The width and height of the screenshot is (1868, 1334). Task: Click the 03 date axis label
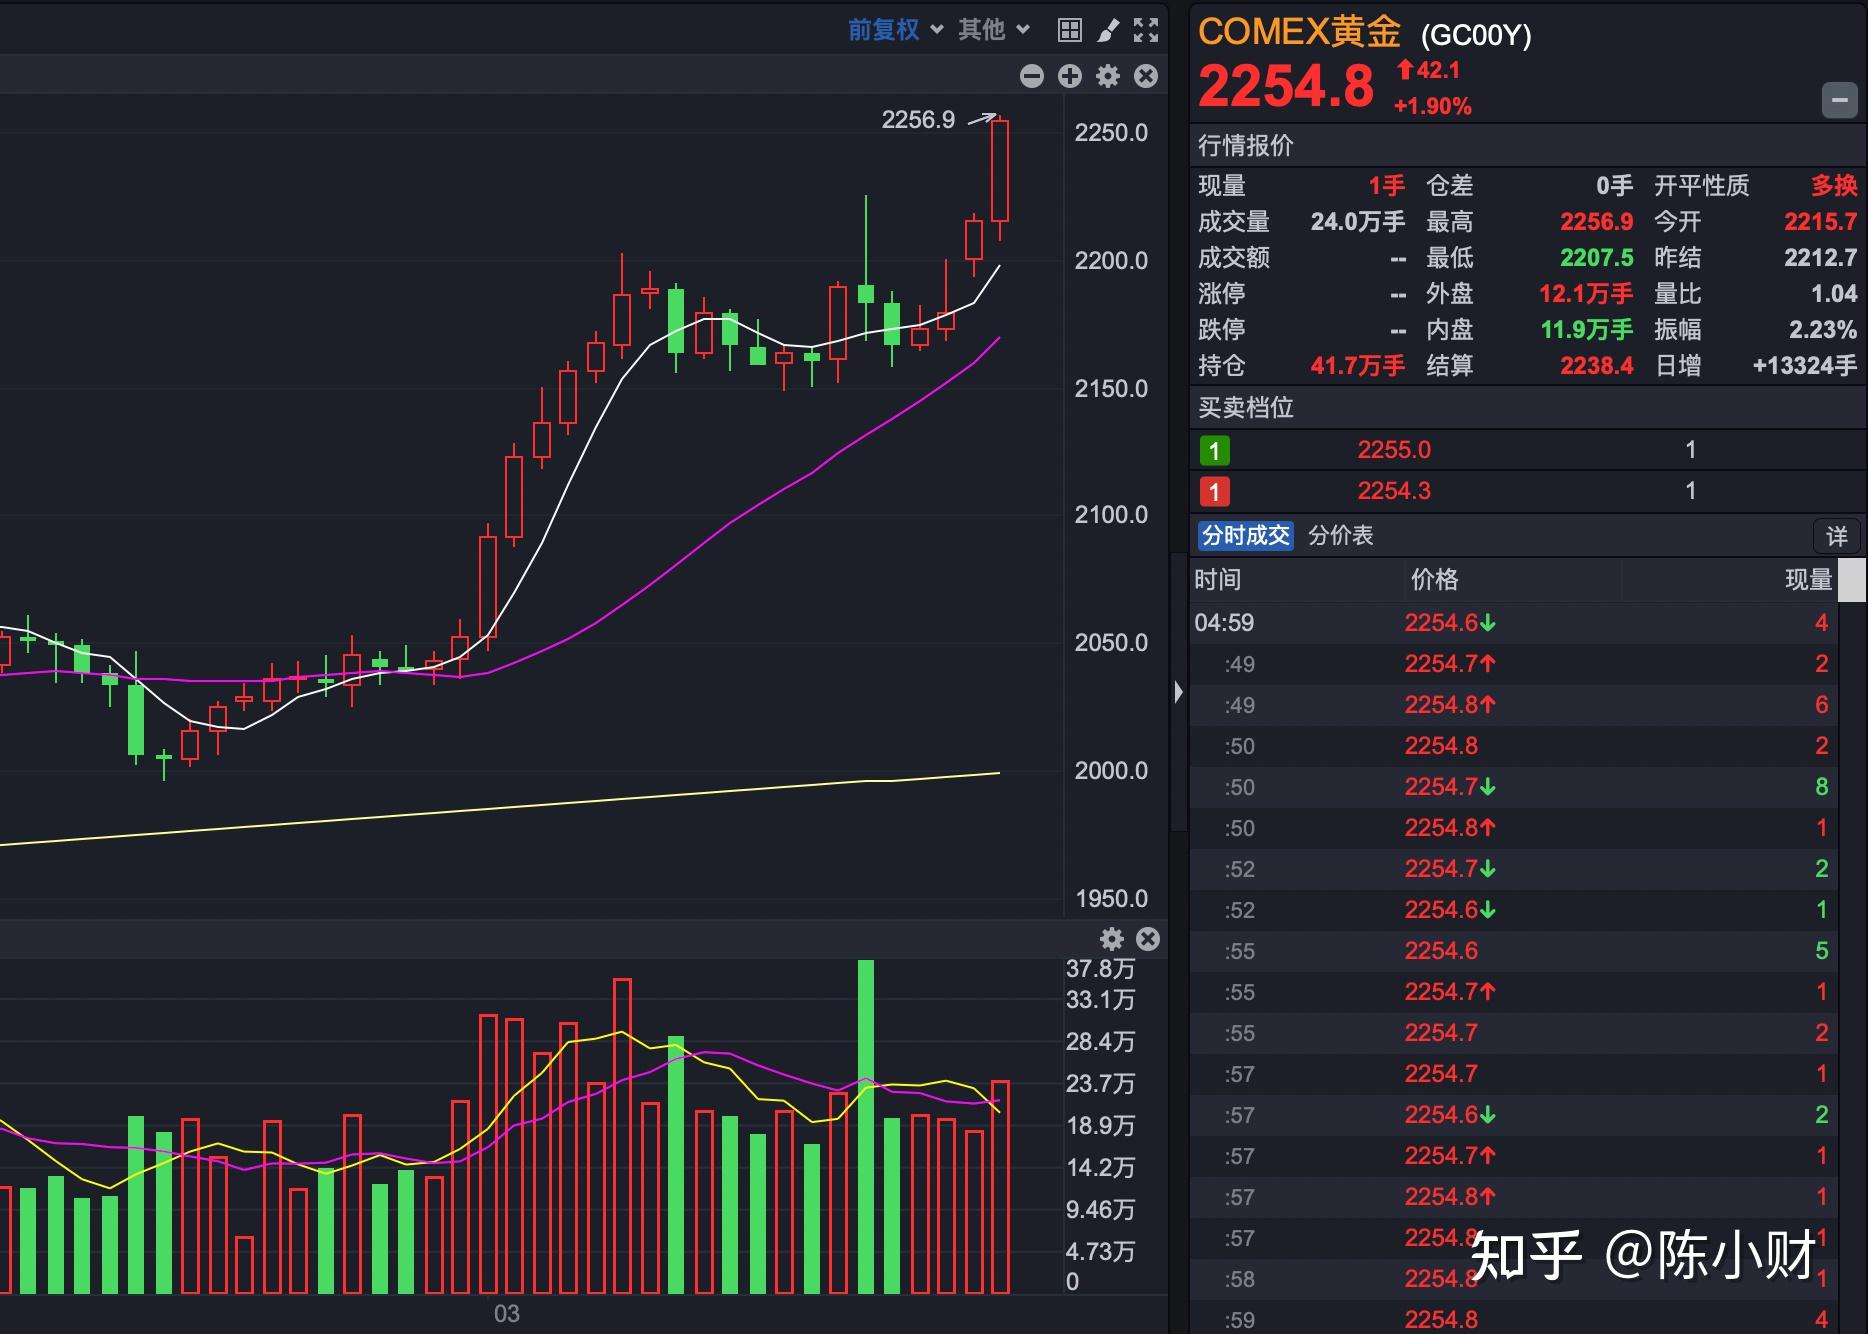[x=507, y=1314]
